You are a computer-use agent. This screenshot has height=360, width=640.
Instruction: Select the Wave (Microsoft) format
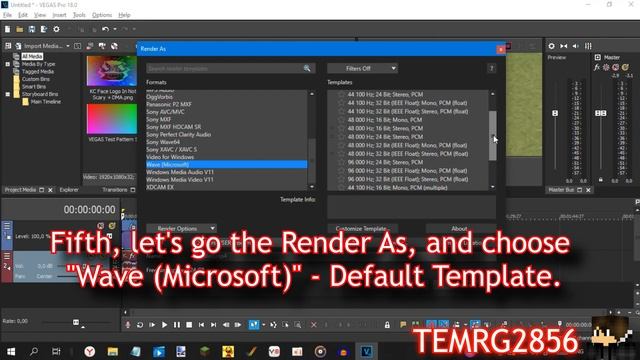(227, 164)
